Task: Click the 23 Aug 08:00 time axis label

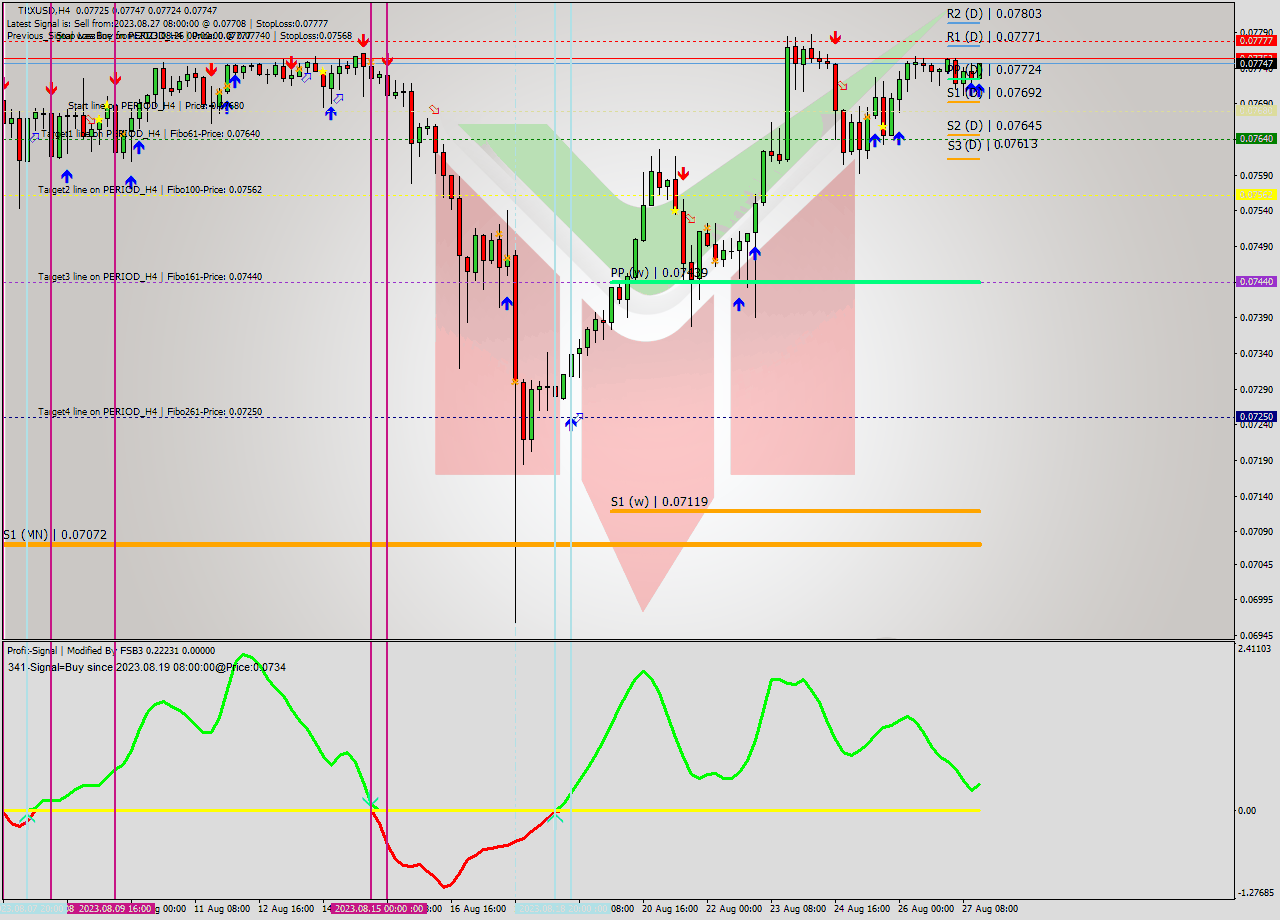Action: pyautogui.click(x=798, y=909)
